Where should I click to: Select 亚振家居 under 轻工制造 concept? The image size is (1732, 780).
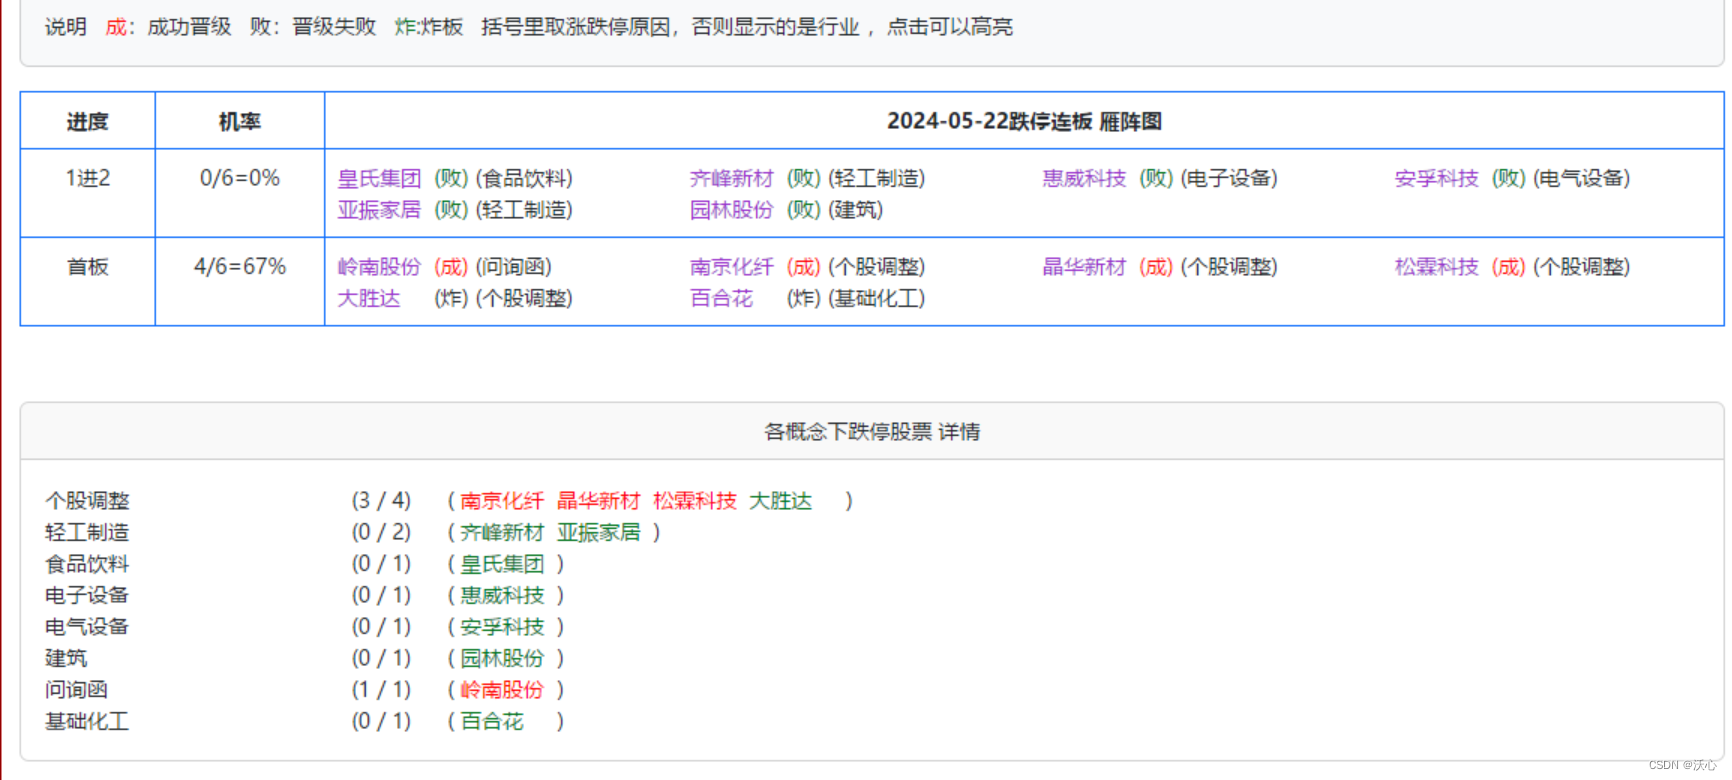(x=598, y=533)
